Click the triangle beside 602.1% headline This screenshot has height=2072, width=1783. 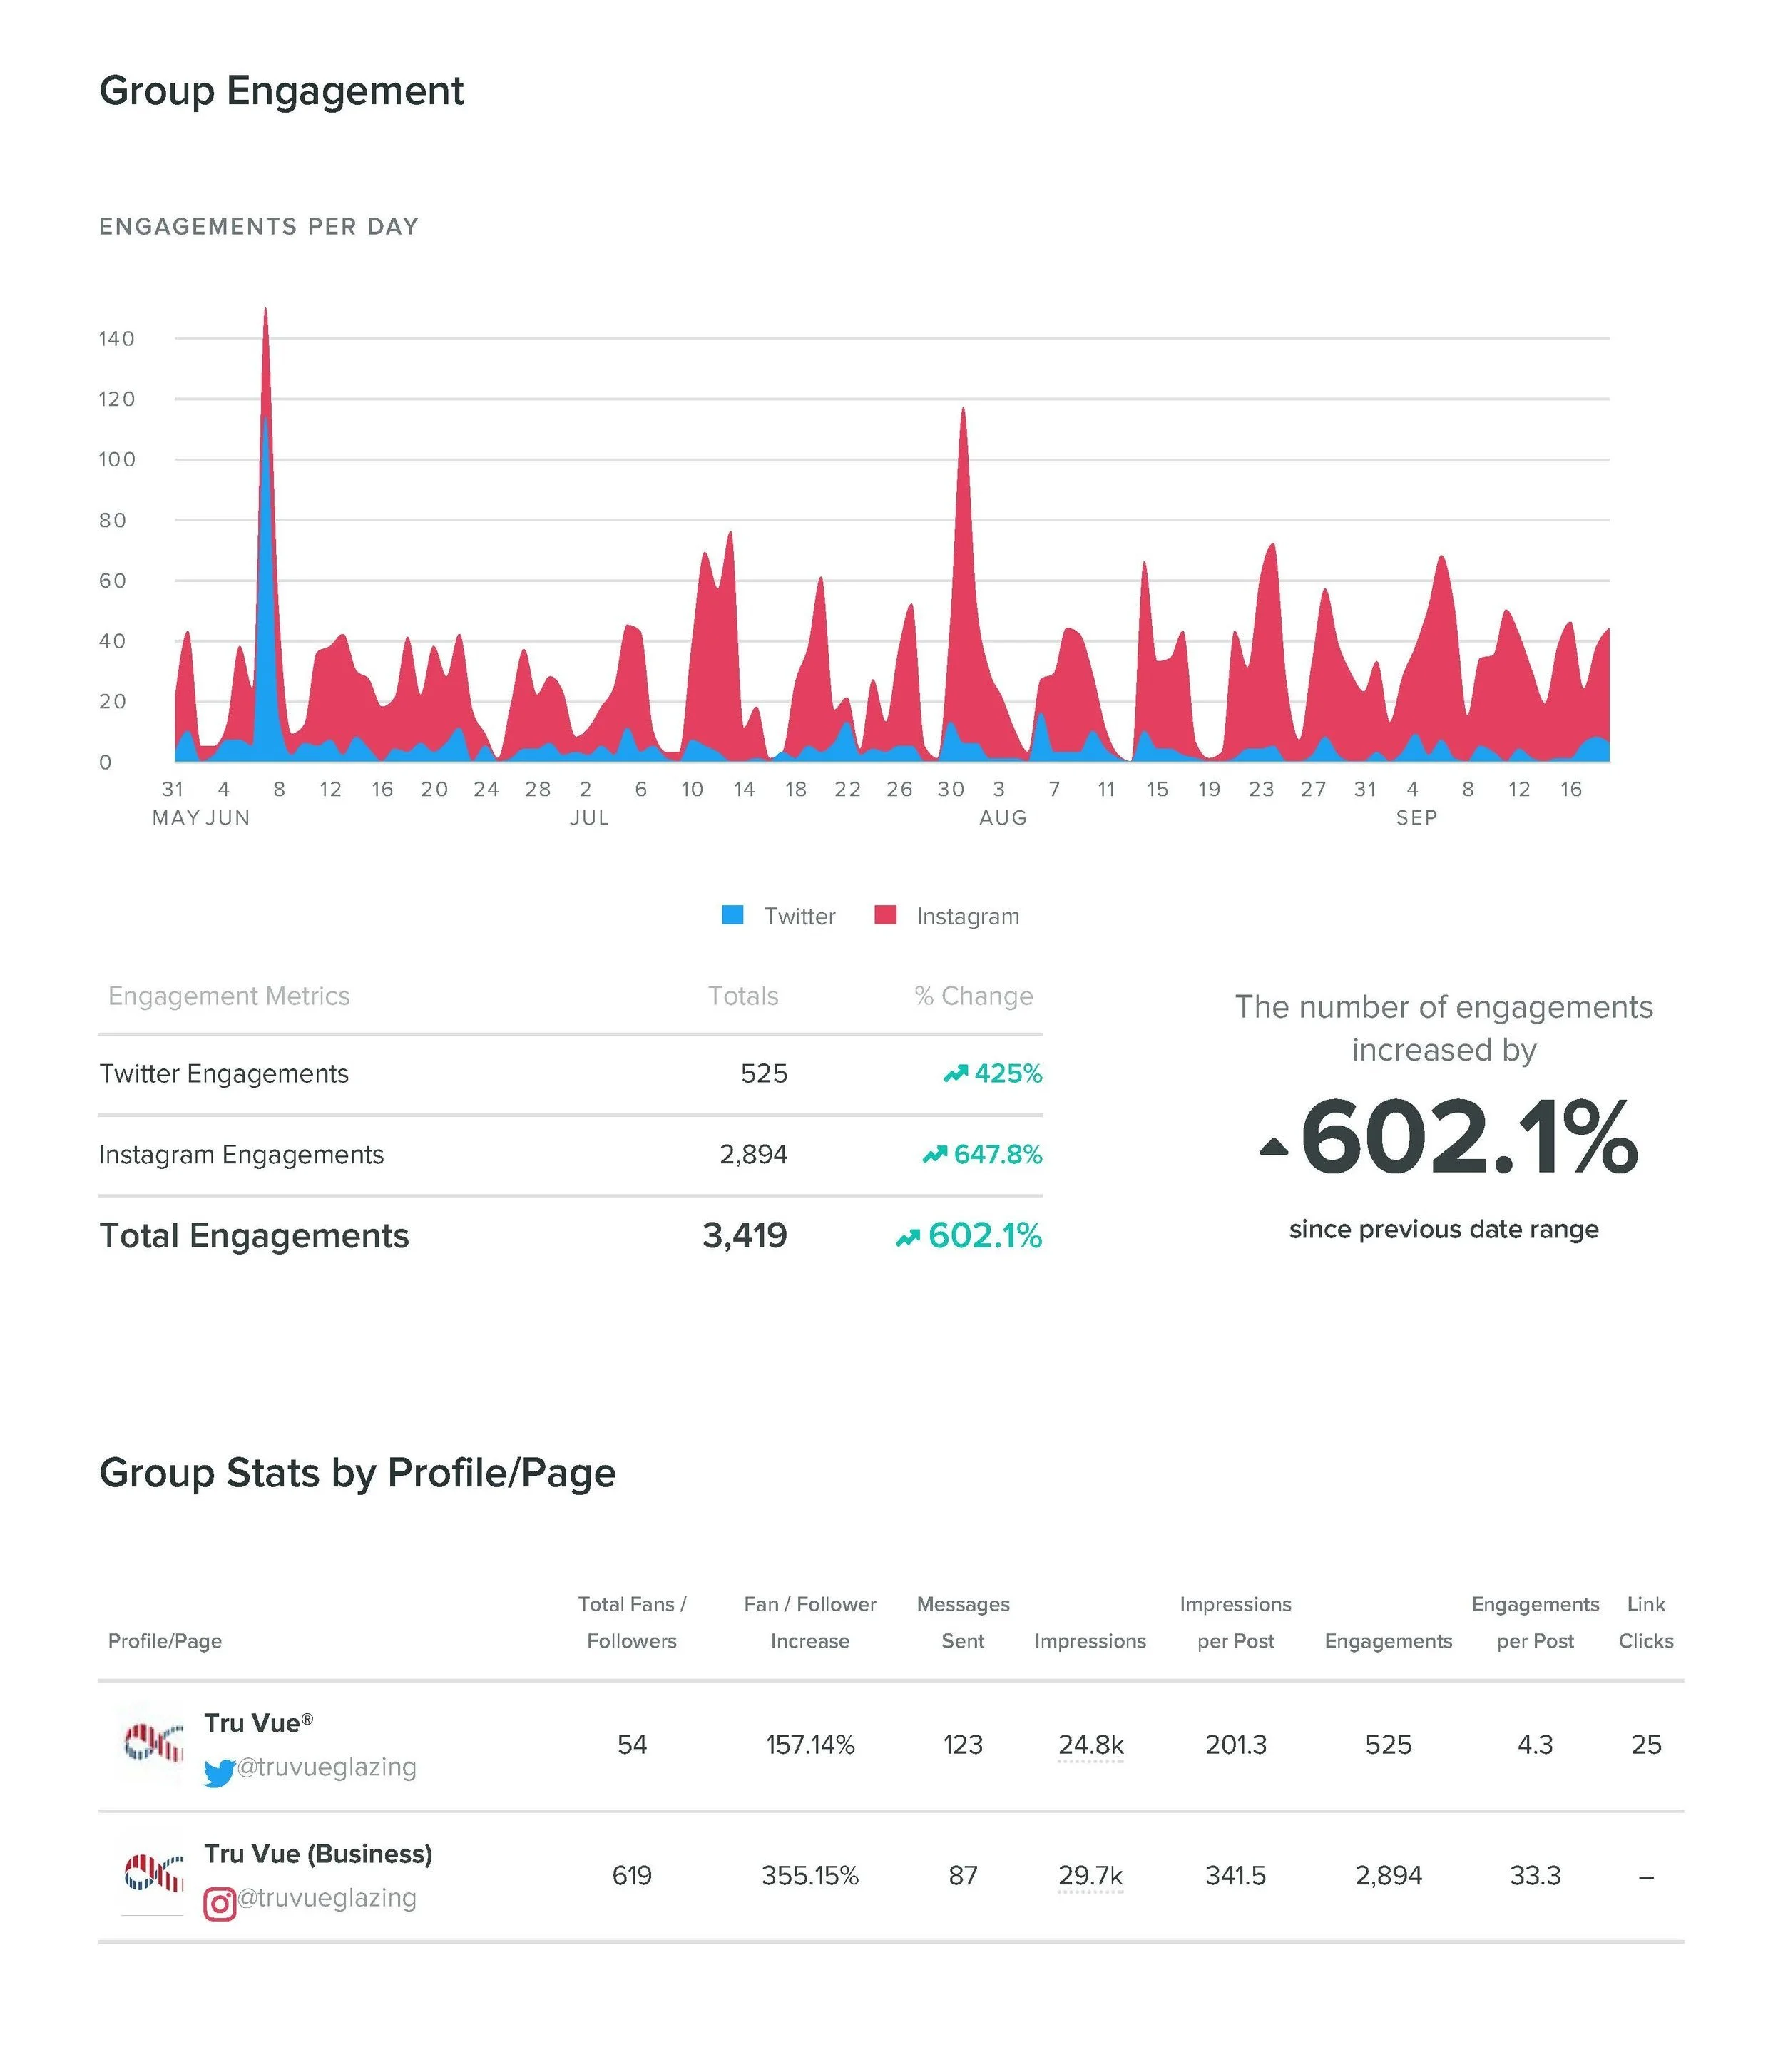click(1273, 1147)
